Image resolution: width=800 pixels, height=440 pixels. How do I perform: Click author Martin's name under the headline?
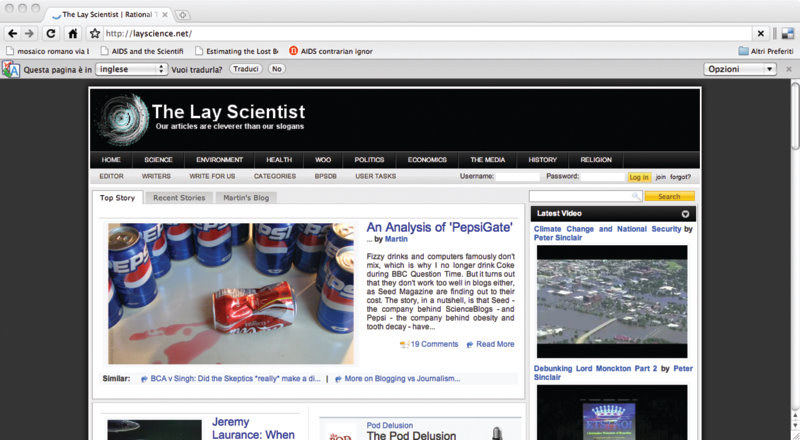pyautogui.click(x=396, y=239)
